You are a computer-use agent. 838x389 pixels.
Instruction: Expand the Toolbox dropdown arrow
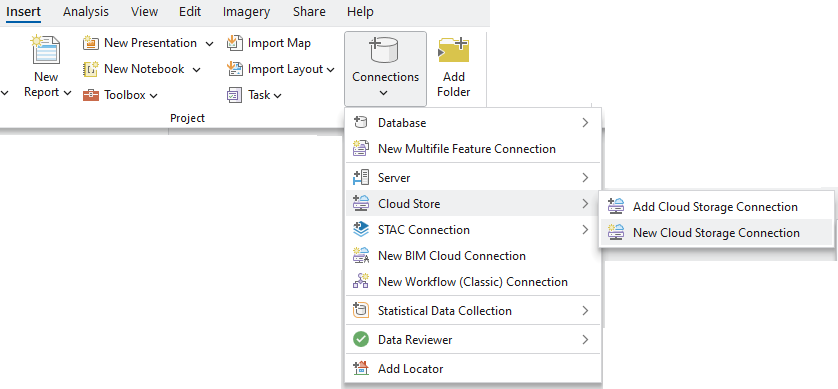click(153, 96)
